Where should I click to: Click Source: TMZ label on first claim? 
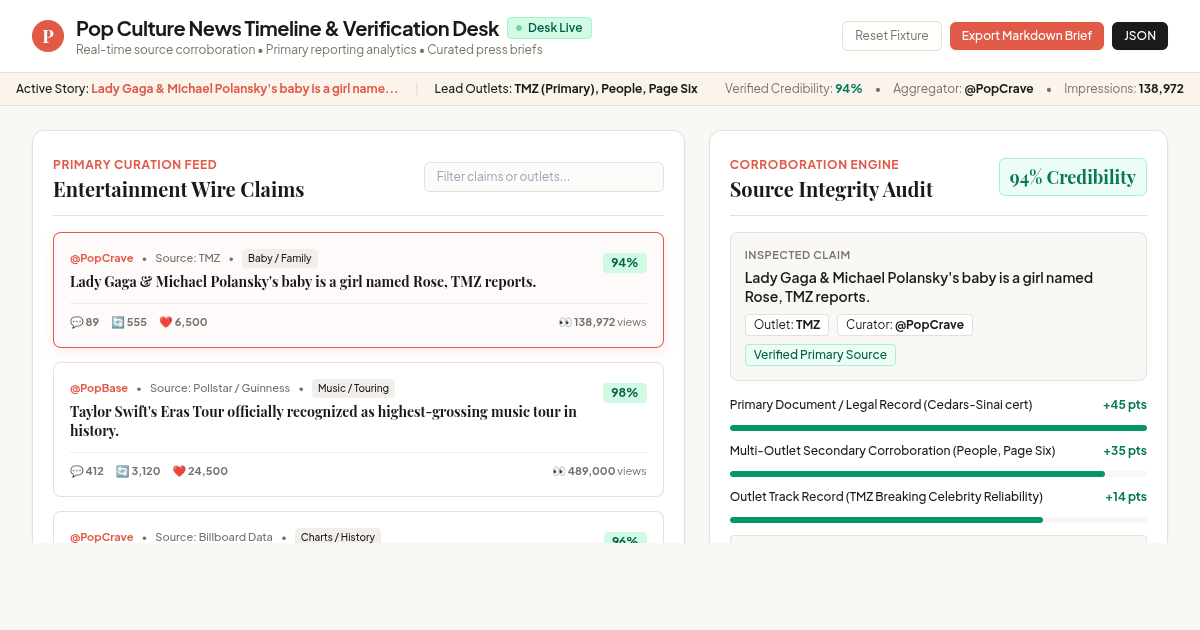pyautogui.click(x=188, y=258)
